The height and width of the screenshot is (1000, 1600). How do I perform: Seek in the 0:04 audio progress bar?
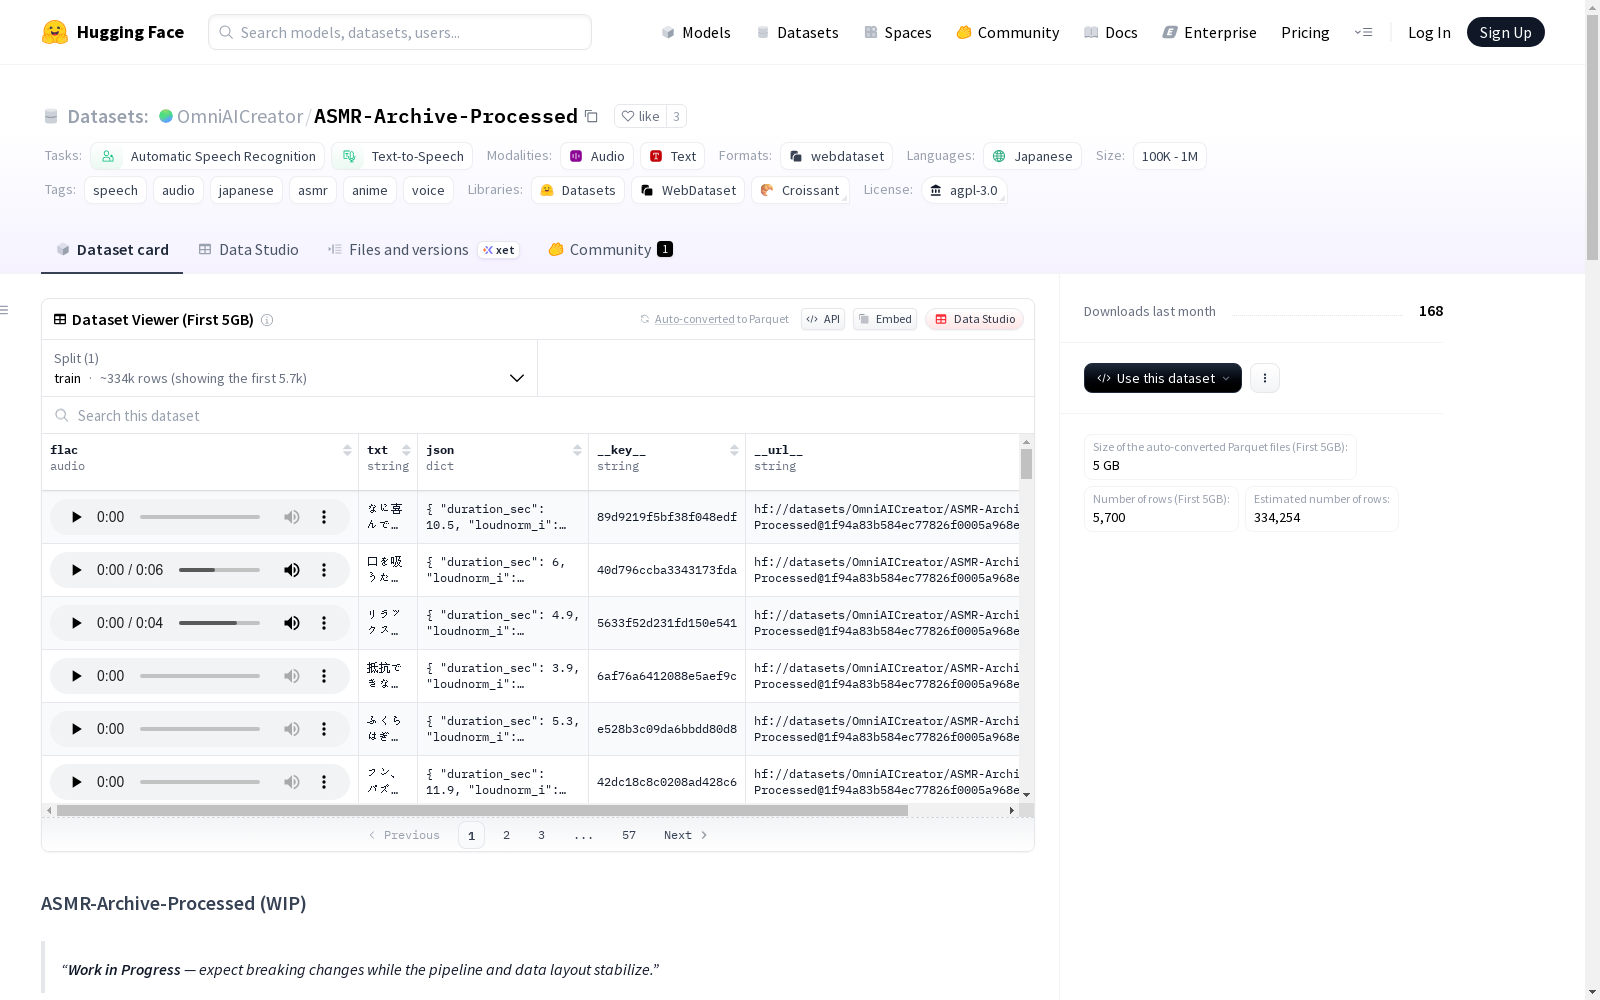coord(219,623)
